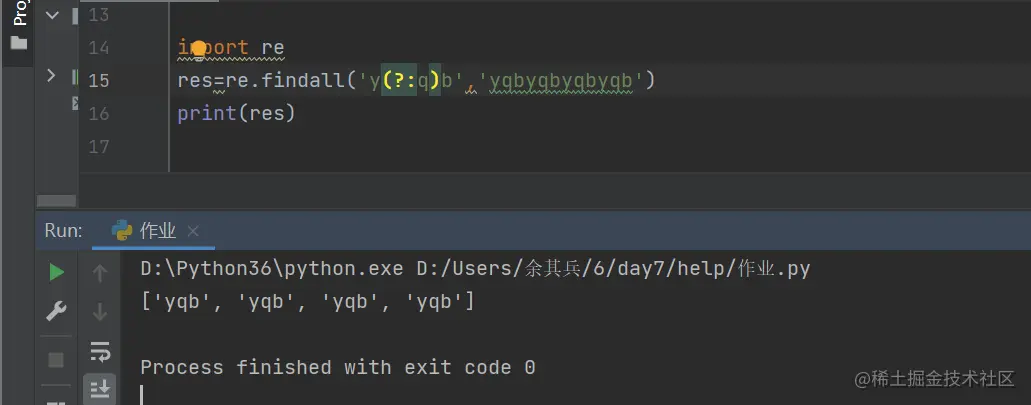Toggle Scroll to End in console
This screenshot has height=405, width=1031.
(100, 388)
